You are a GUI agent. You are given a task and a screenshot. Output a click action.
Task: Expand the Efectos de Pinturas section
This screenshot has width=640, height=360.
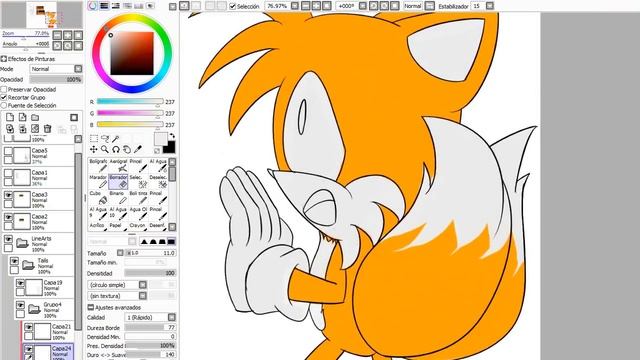(x=4, y=59)
